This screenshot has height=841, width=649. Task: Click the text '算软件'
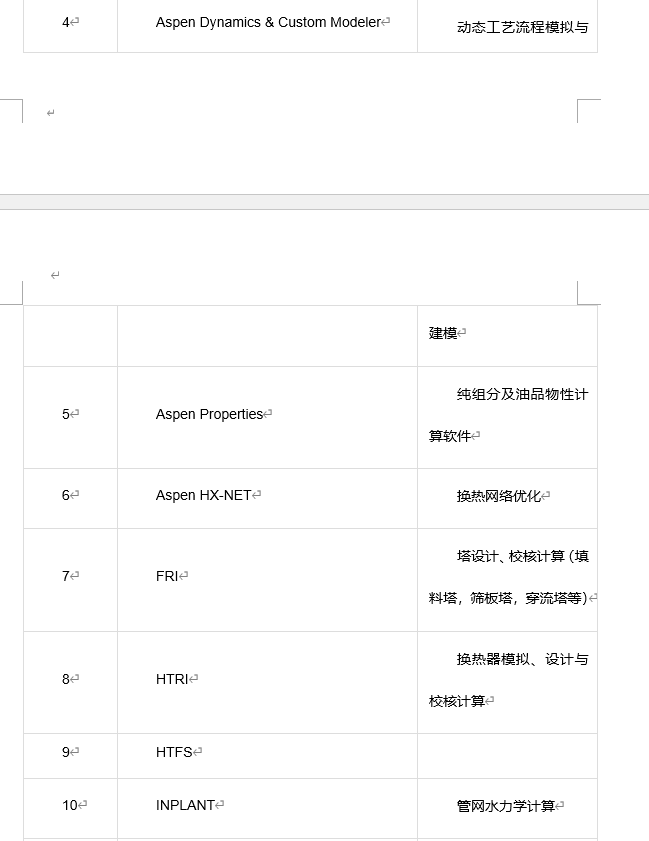pos(449,436)
